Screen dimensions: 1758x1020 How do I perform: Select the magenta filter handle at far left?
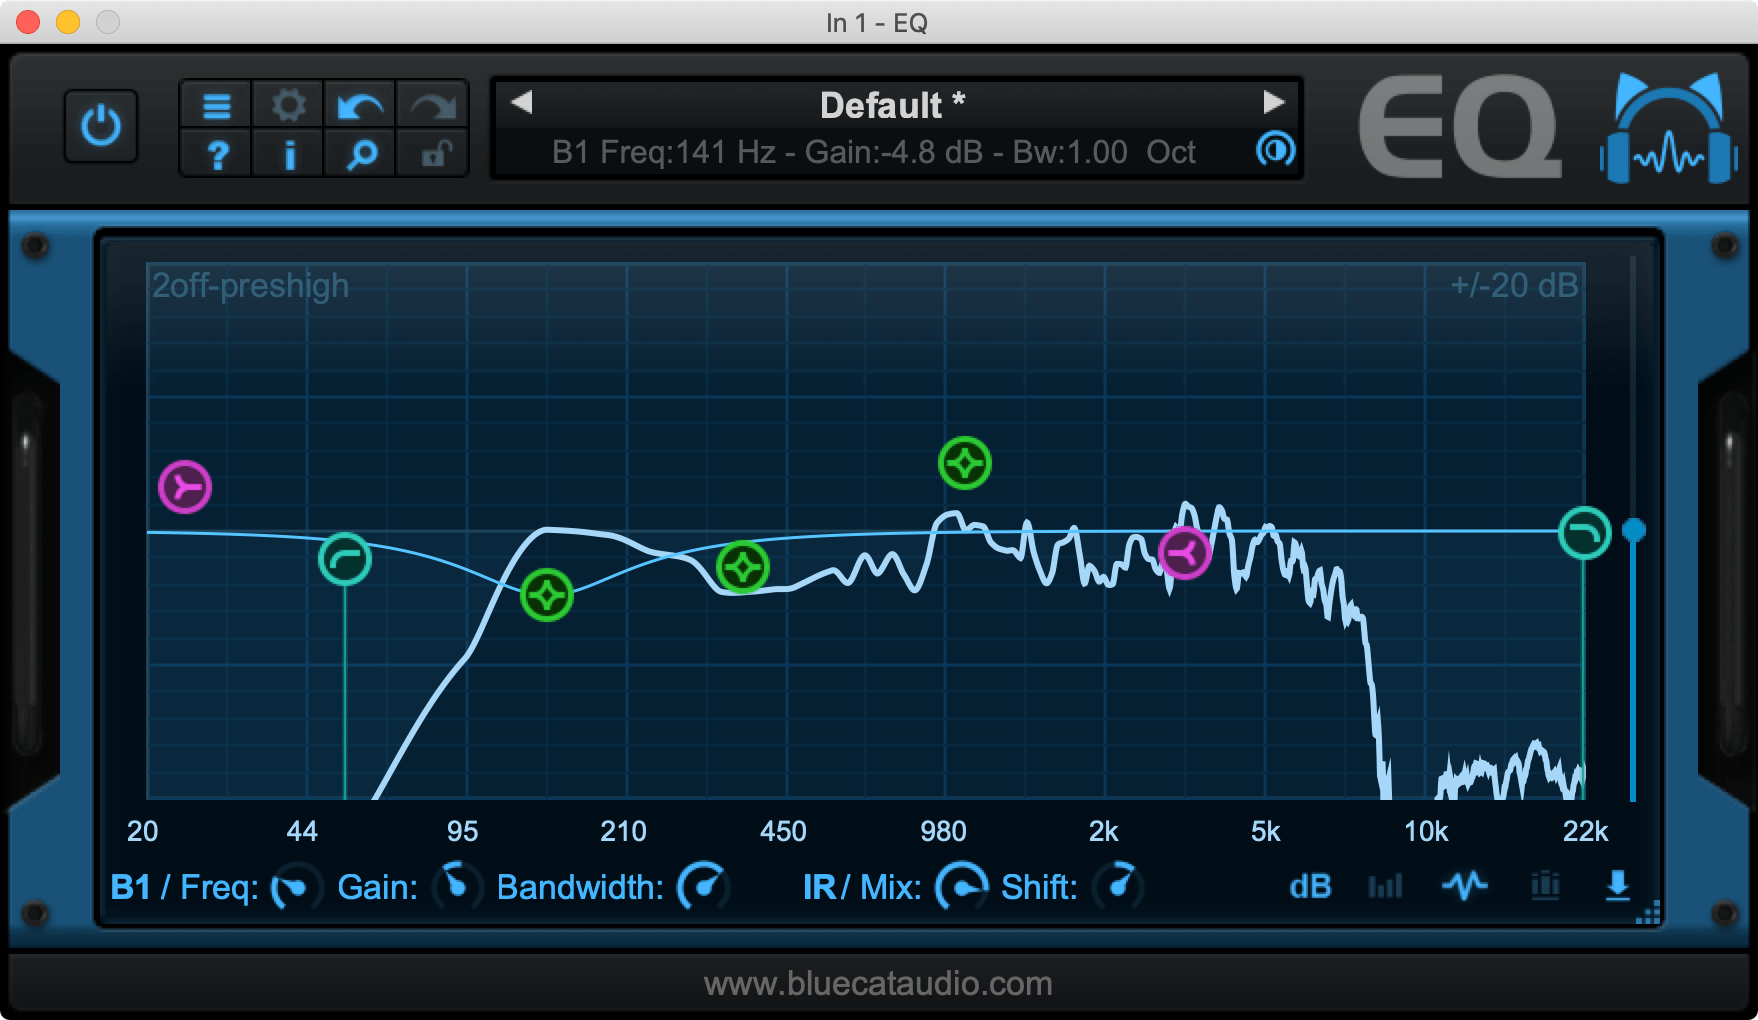tap(185, 487)
